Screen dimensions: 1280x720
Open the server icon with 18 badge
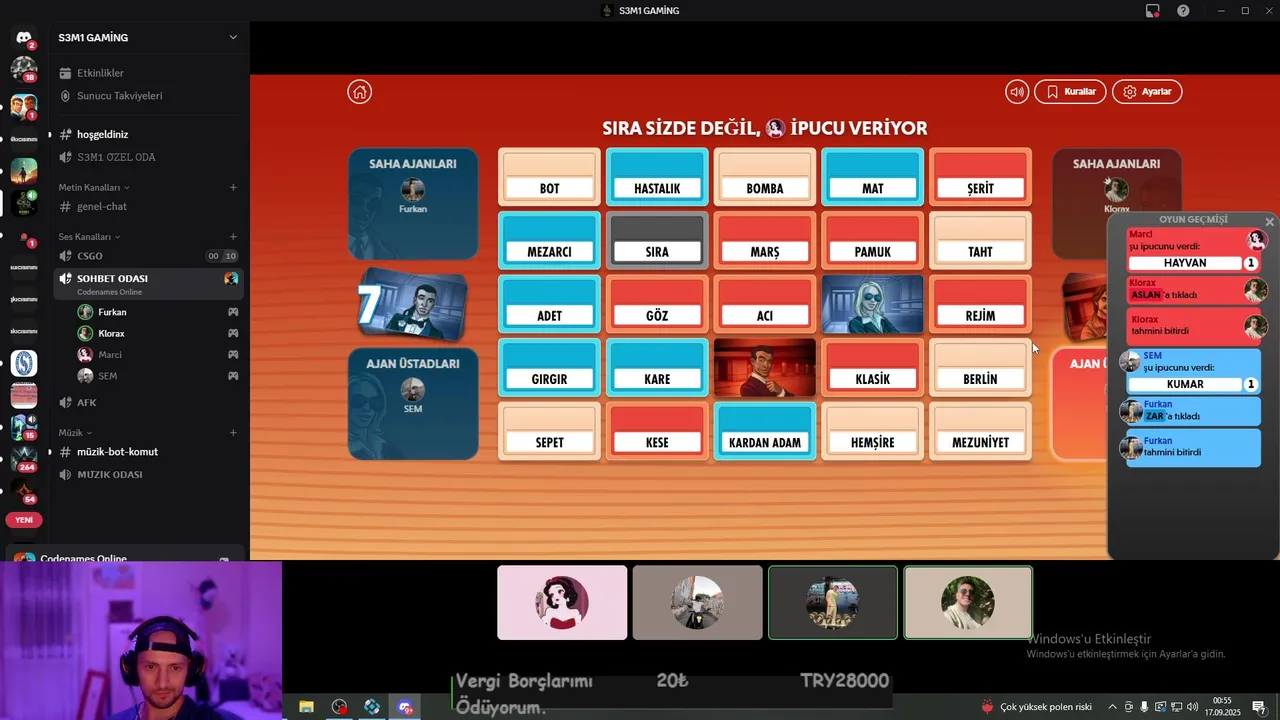pos(23,68)
